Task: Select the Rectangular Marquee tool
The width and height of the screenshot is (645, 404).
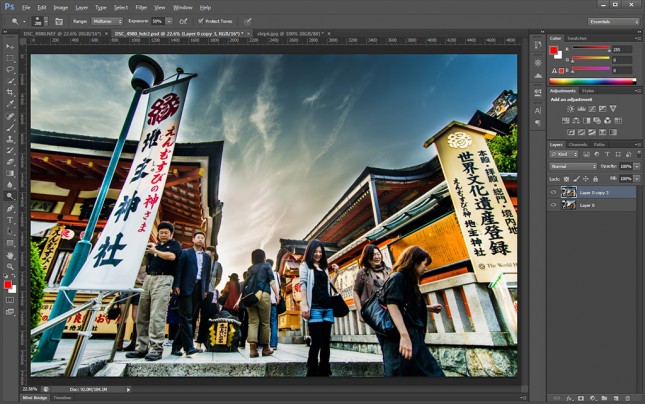Action: pos(10,58)
